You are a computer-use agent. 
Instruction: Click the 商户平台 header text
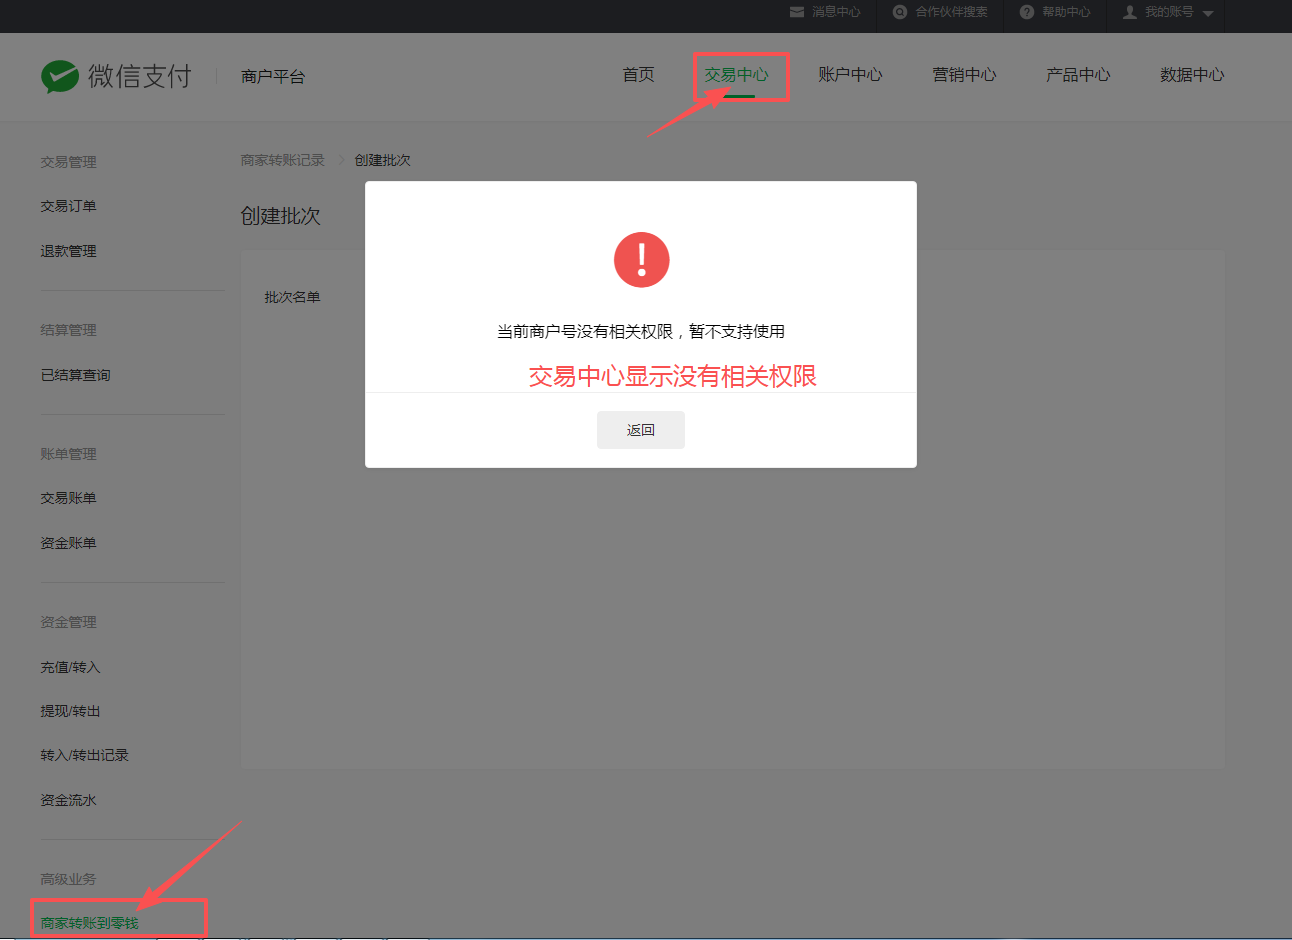tap(273, 76)
